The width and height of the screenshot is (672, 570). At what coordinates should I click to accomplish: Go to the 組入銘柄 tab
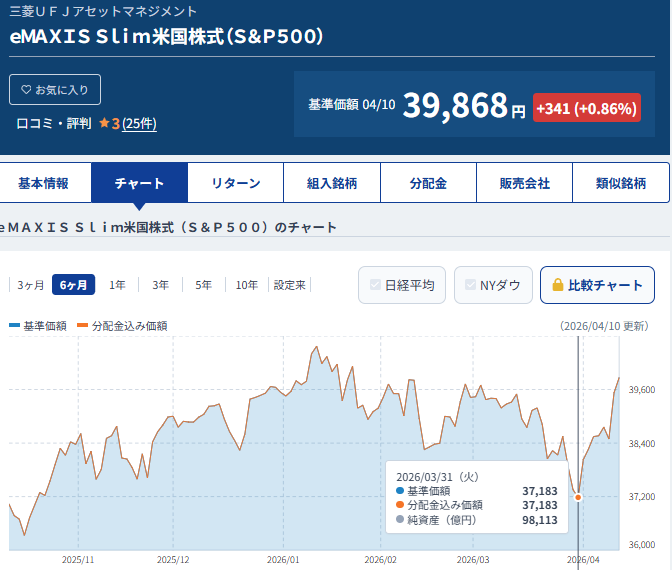point(332,183)
